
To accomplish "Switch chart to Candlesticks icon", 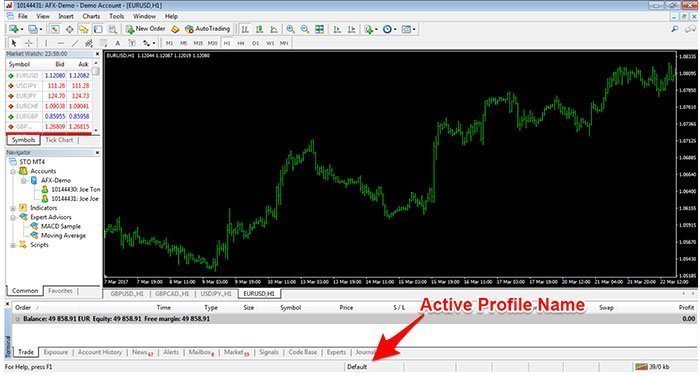I will pyautogui.click(x=259, y=29).
